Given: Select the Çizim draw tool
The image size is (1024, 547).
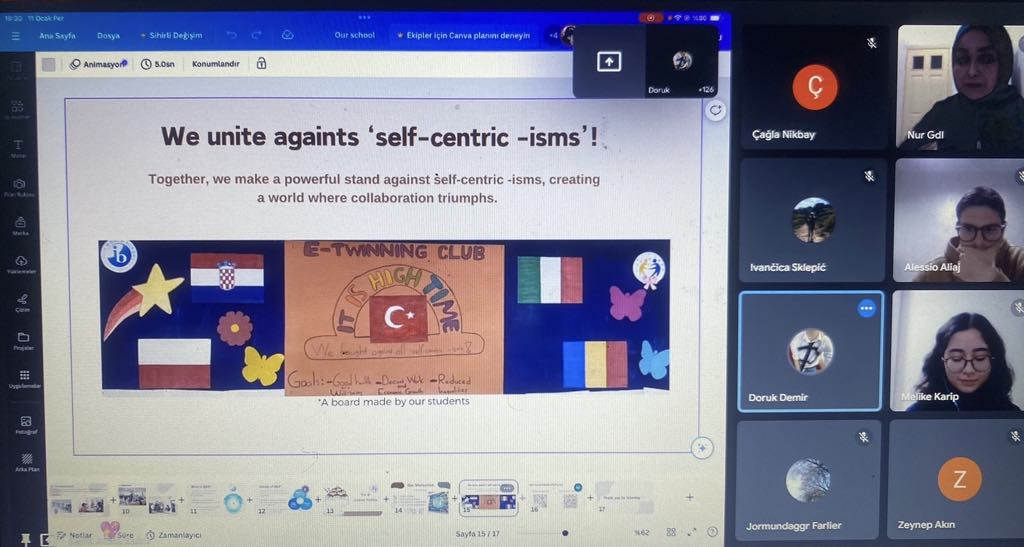Looking at the screenshot, I should click(22, 302).
